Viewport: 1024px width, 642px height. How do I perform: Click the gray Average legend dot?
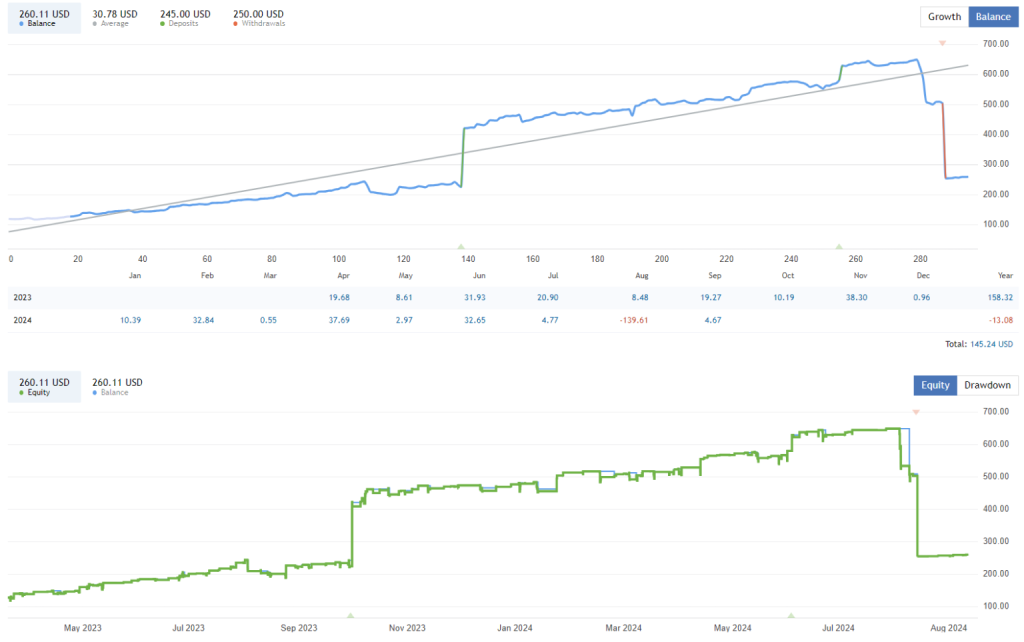click(94, 23)
